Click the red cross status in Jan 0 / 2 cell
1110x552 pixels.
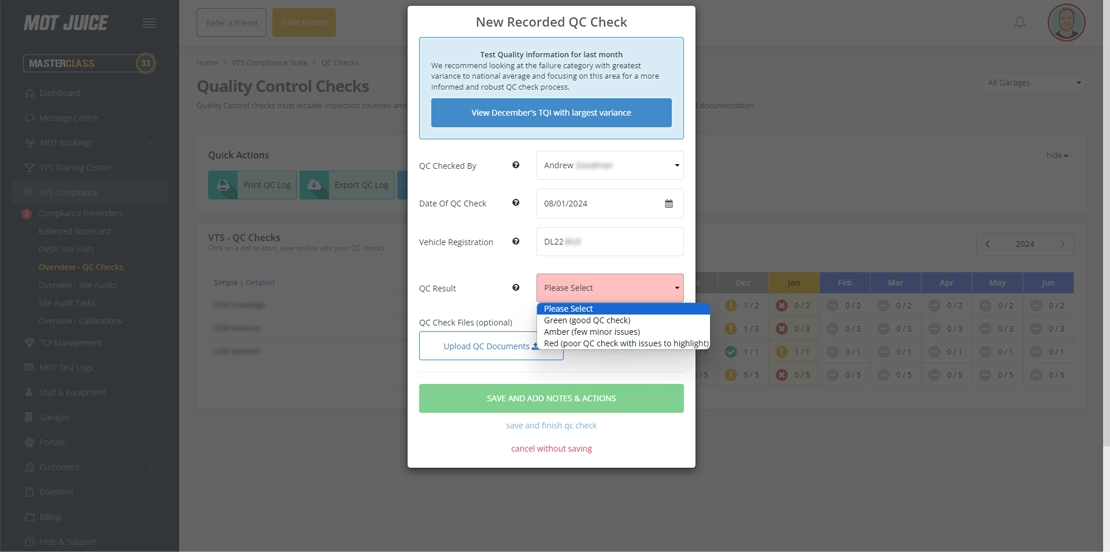(x=782, y=306)
